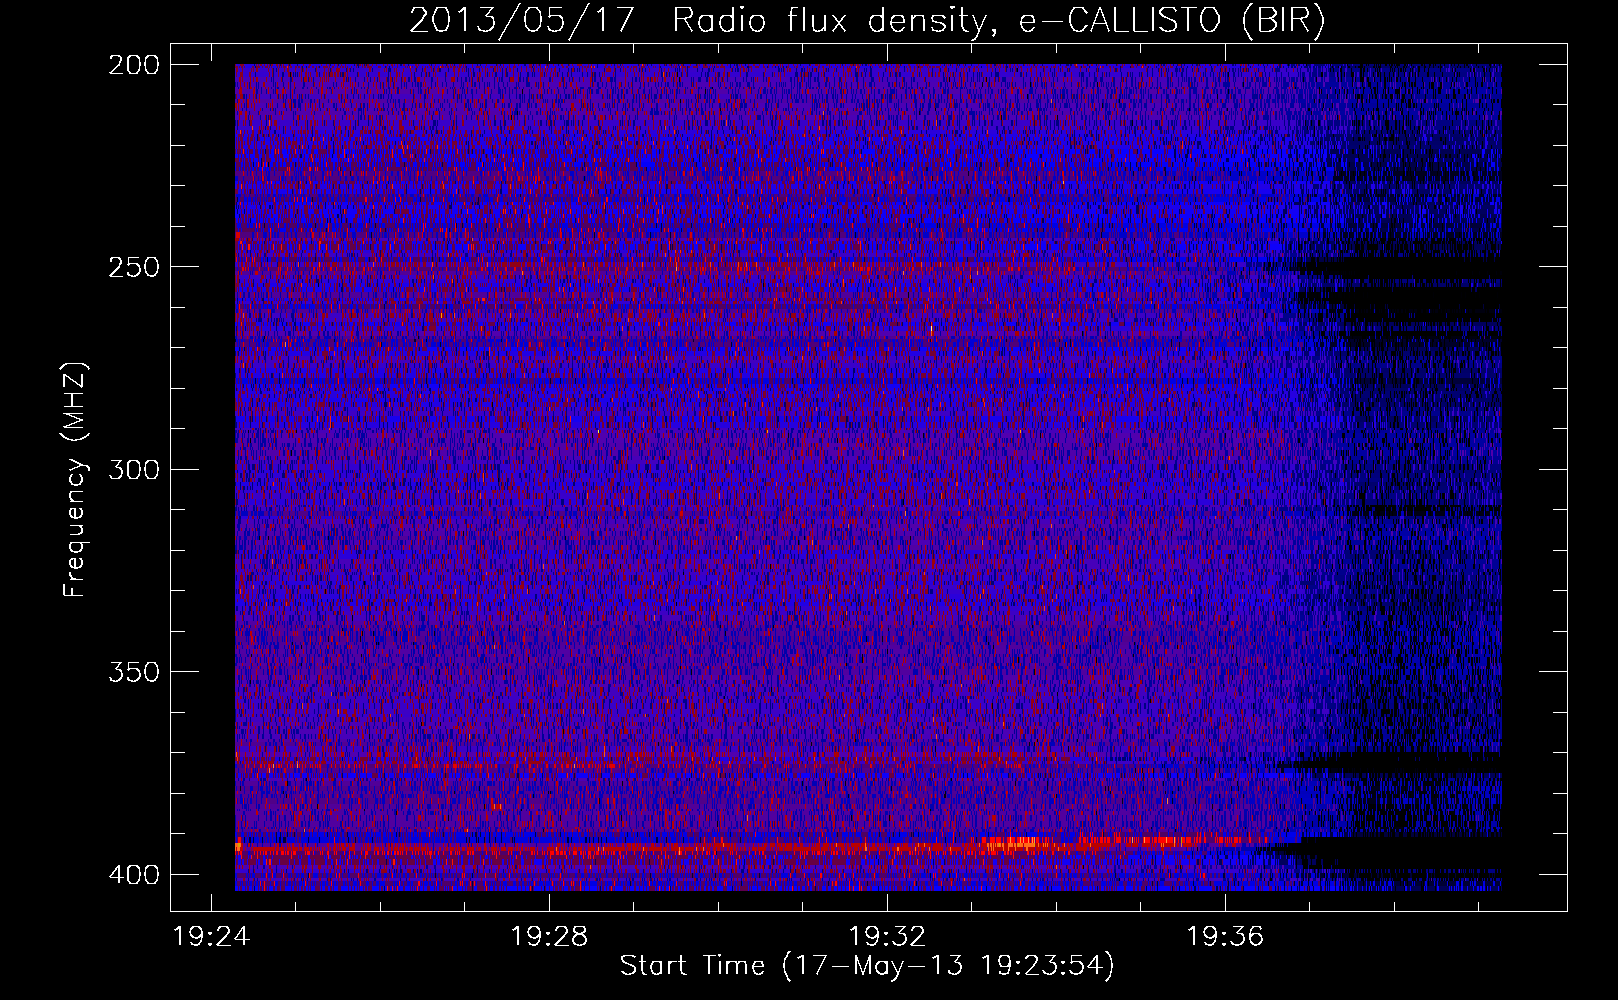The height and width of the screenshot is (1000, 1618).
Task: Click the 'Frequency (MHZ)' axis label
Action: pyautogui.click(x=75, y=479)
